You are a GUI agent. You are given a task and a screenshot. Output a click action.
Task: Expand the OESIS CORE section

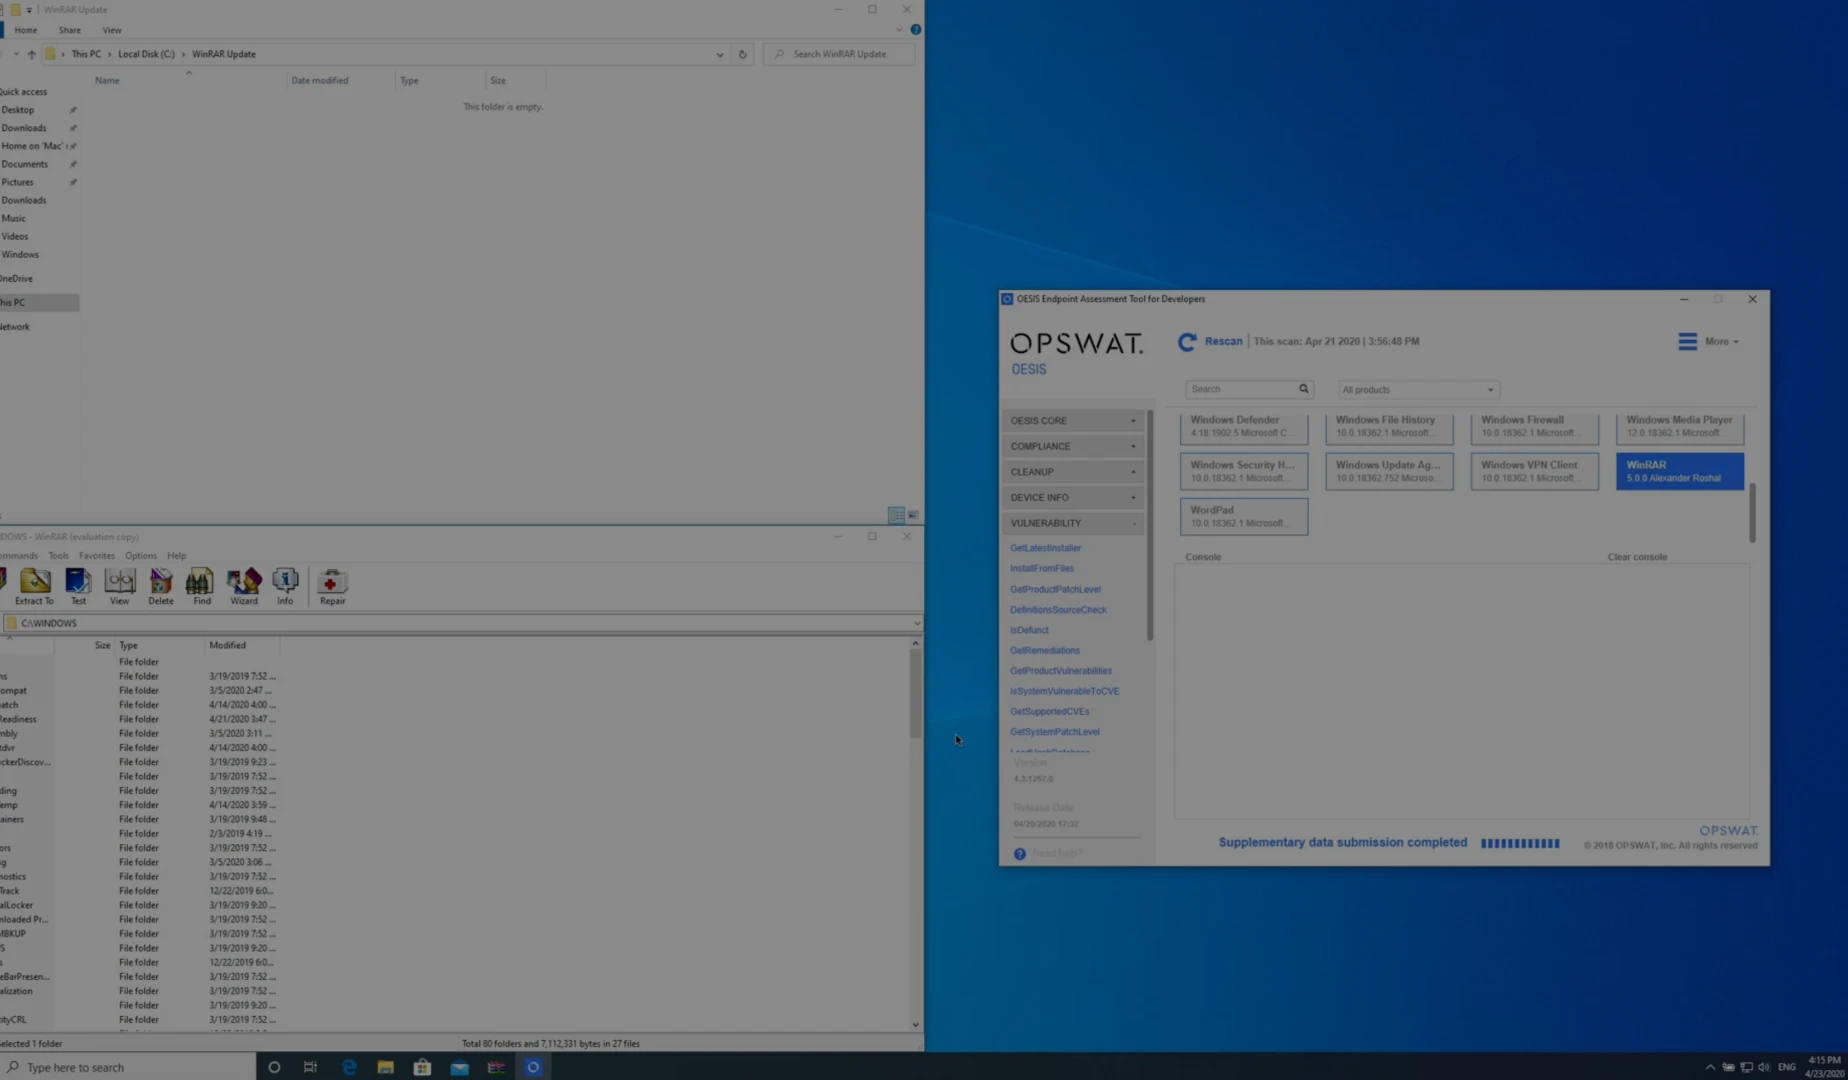[1073, 421]
